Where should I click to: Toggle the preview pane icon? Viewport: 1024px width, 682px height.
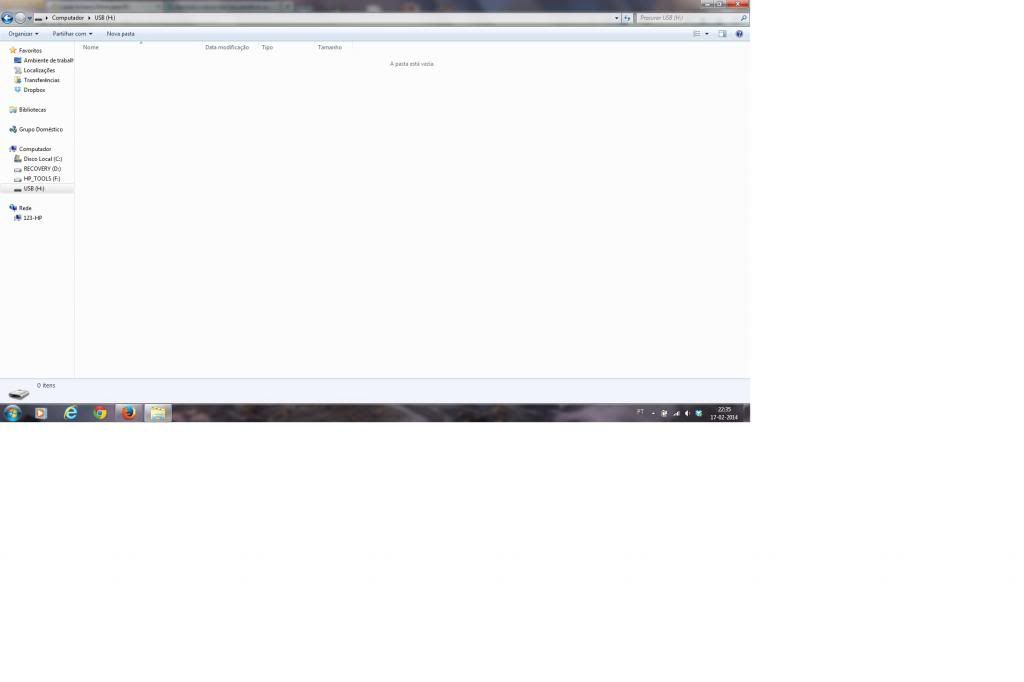click(722, 34)
